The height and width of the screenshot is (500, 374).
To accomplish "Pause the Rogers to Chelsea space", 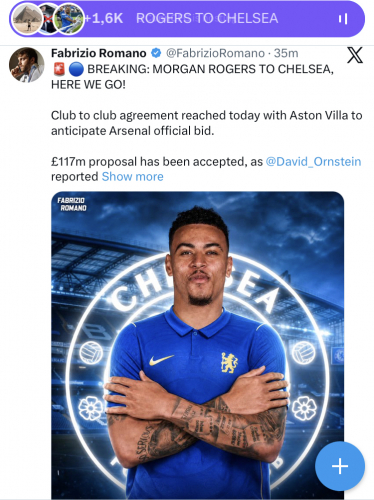I will click(343, 19).
